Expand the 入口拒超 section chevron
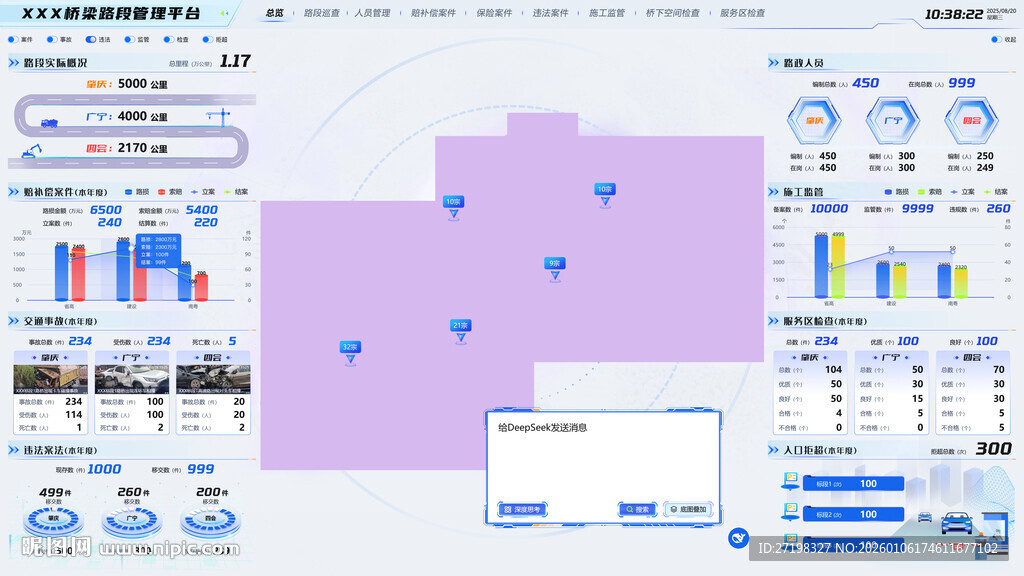Screen dimensions: 1024x576 click(x=773, y=451)
